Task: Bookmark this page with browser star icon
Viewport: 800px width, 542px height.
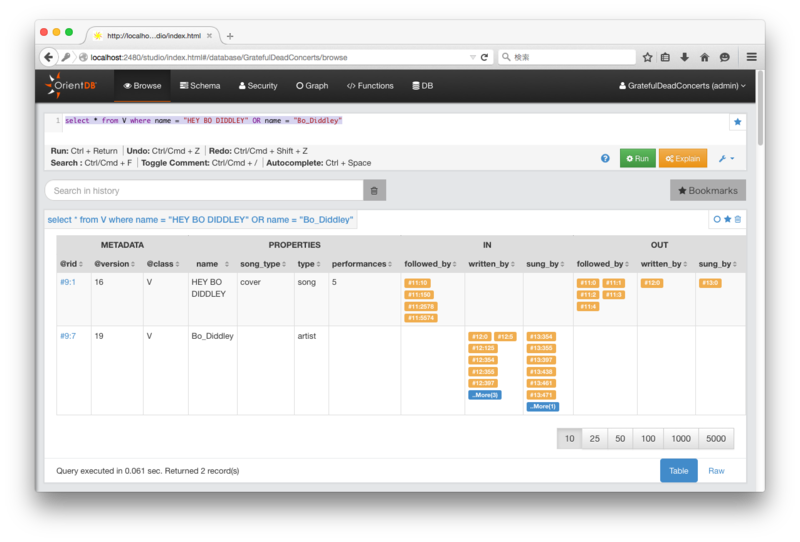Action: point(647,57)
